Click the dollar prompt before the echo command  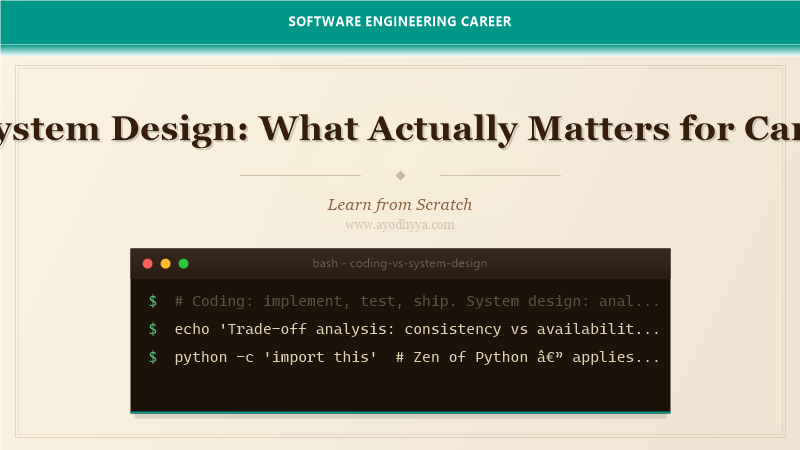[153, 329]
